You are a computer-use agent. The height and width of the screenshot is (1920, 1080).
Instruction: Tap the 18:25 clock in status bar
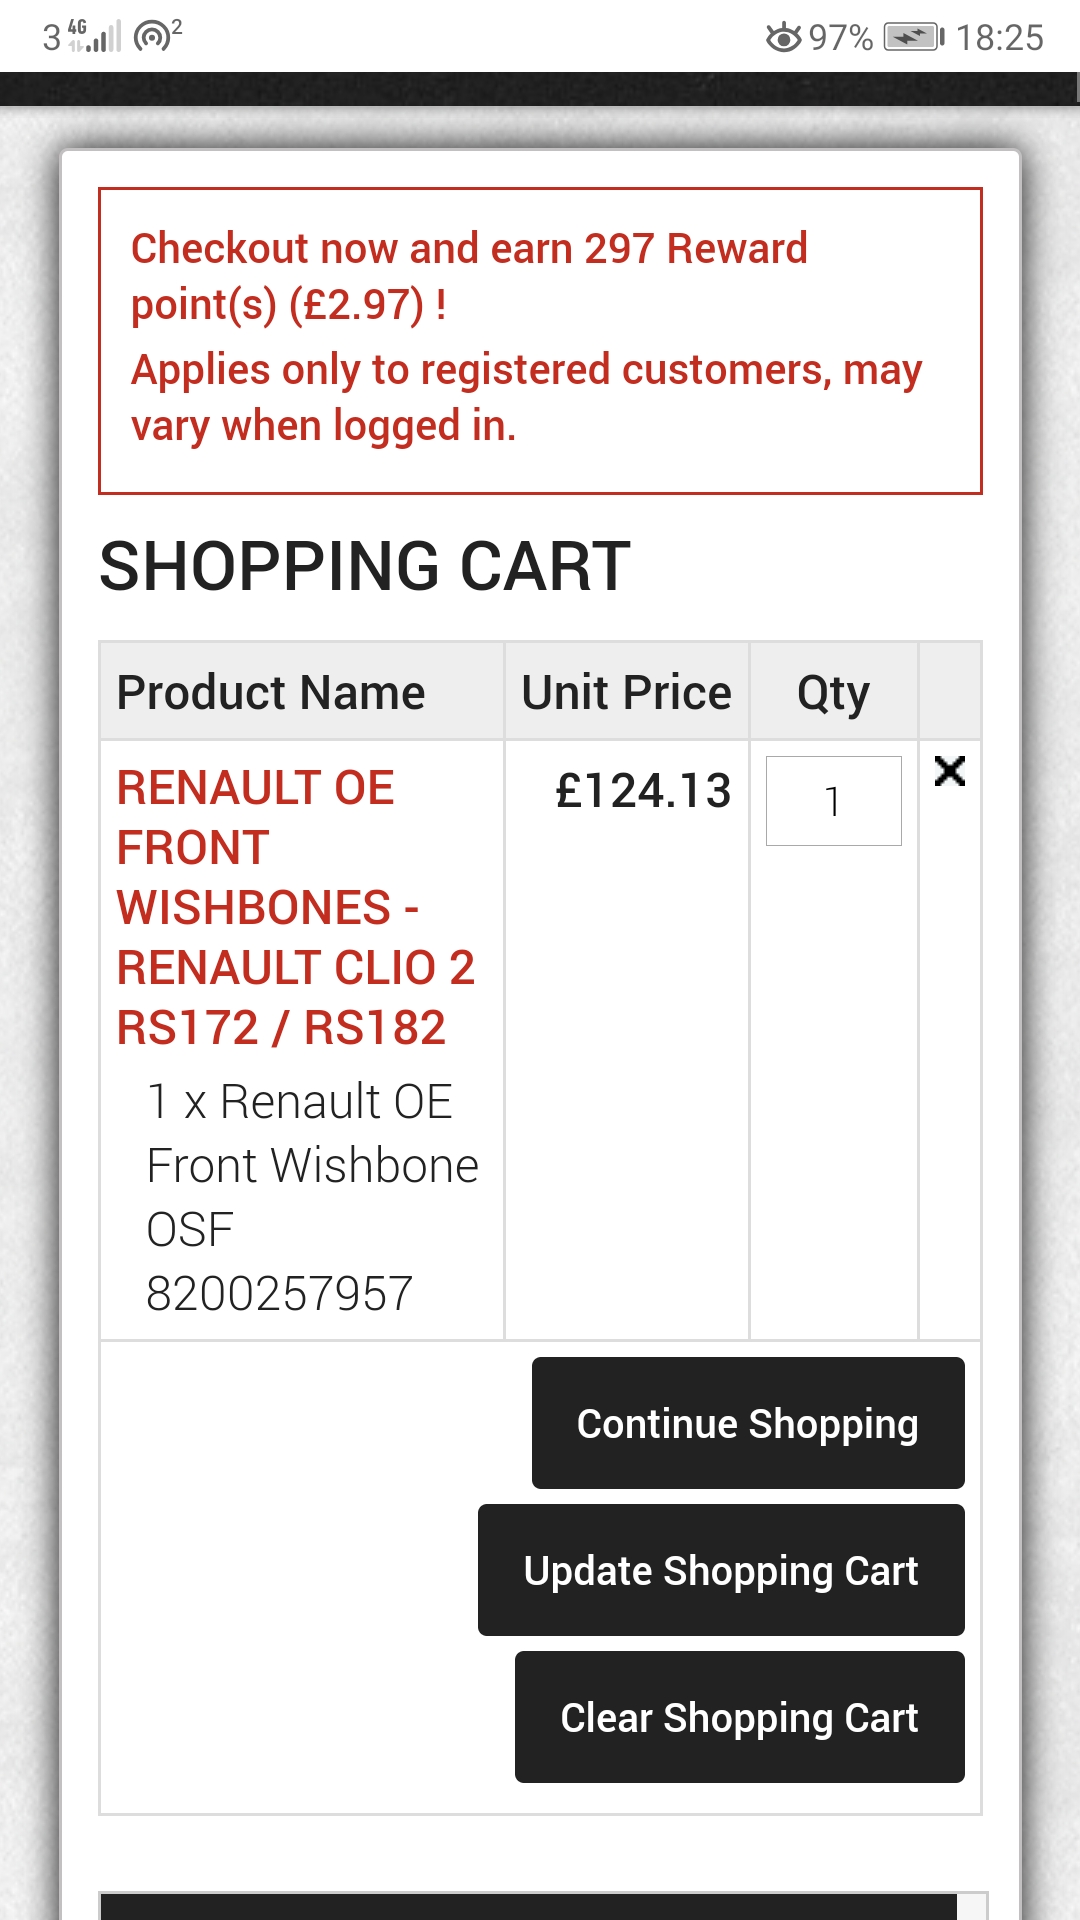tap(999, 38)
